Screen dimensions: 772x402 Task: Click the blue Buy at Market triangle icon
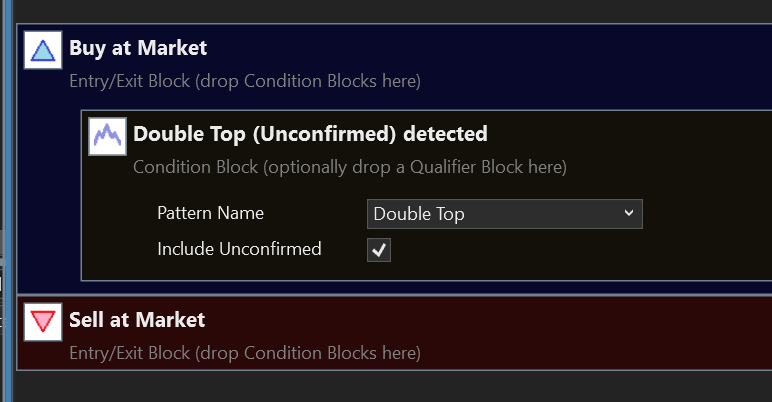click(42, 50)
